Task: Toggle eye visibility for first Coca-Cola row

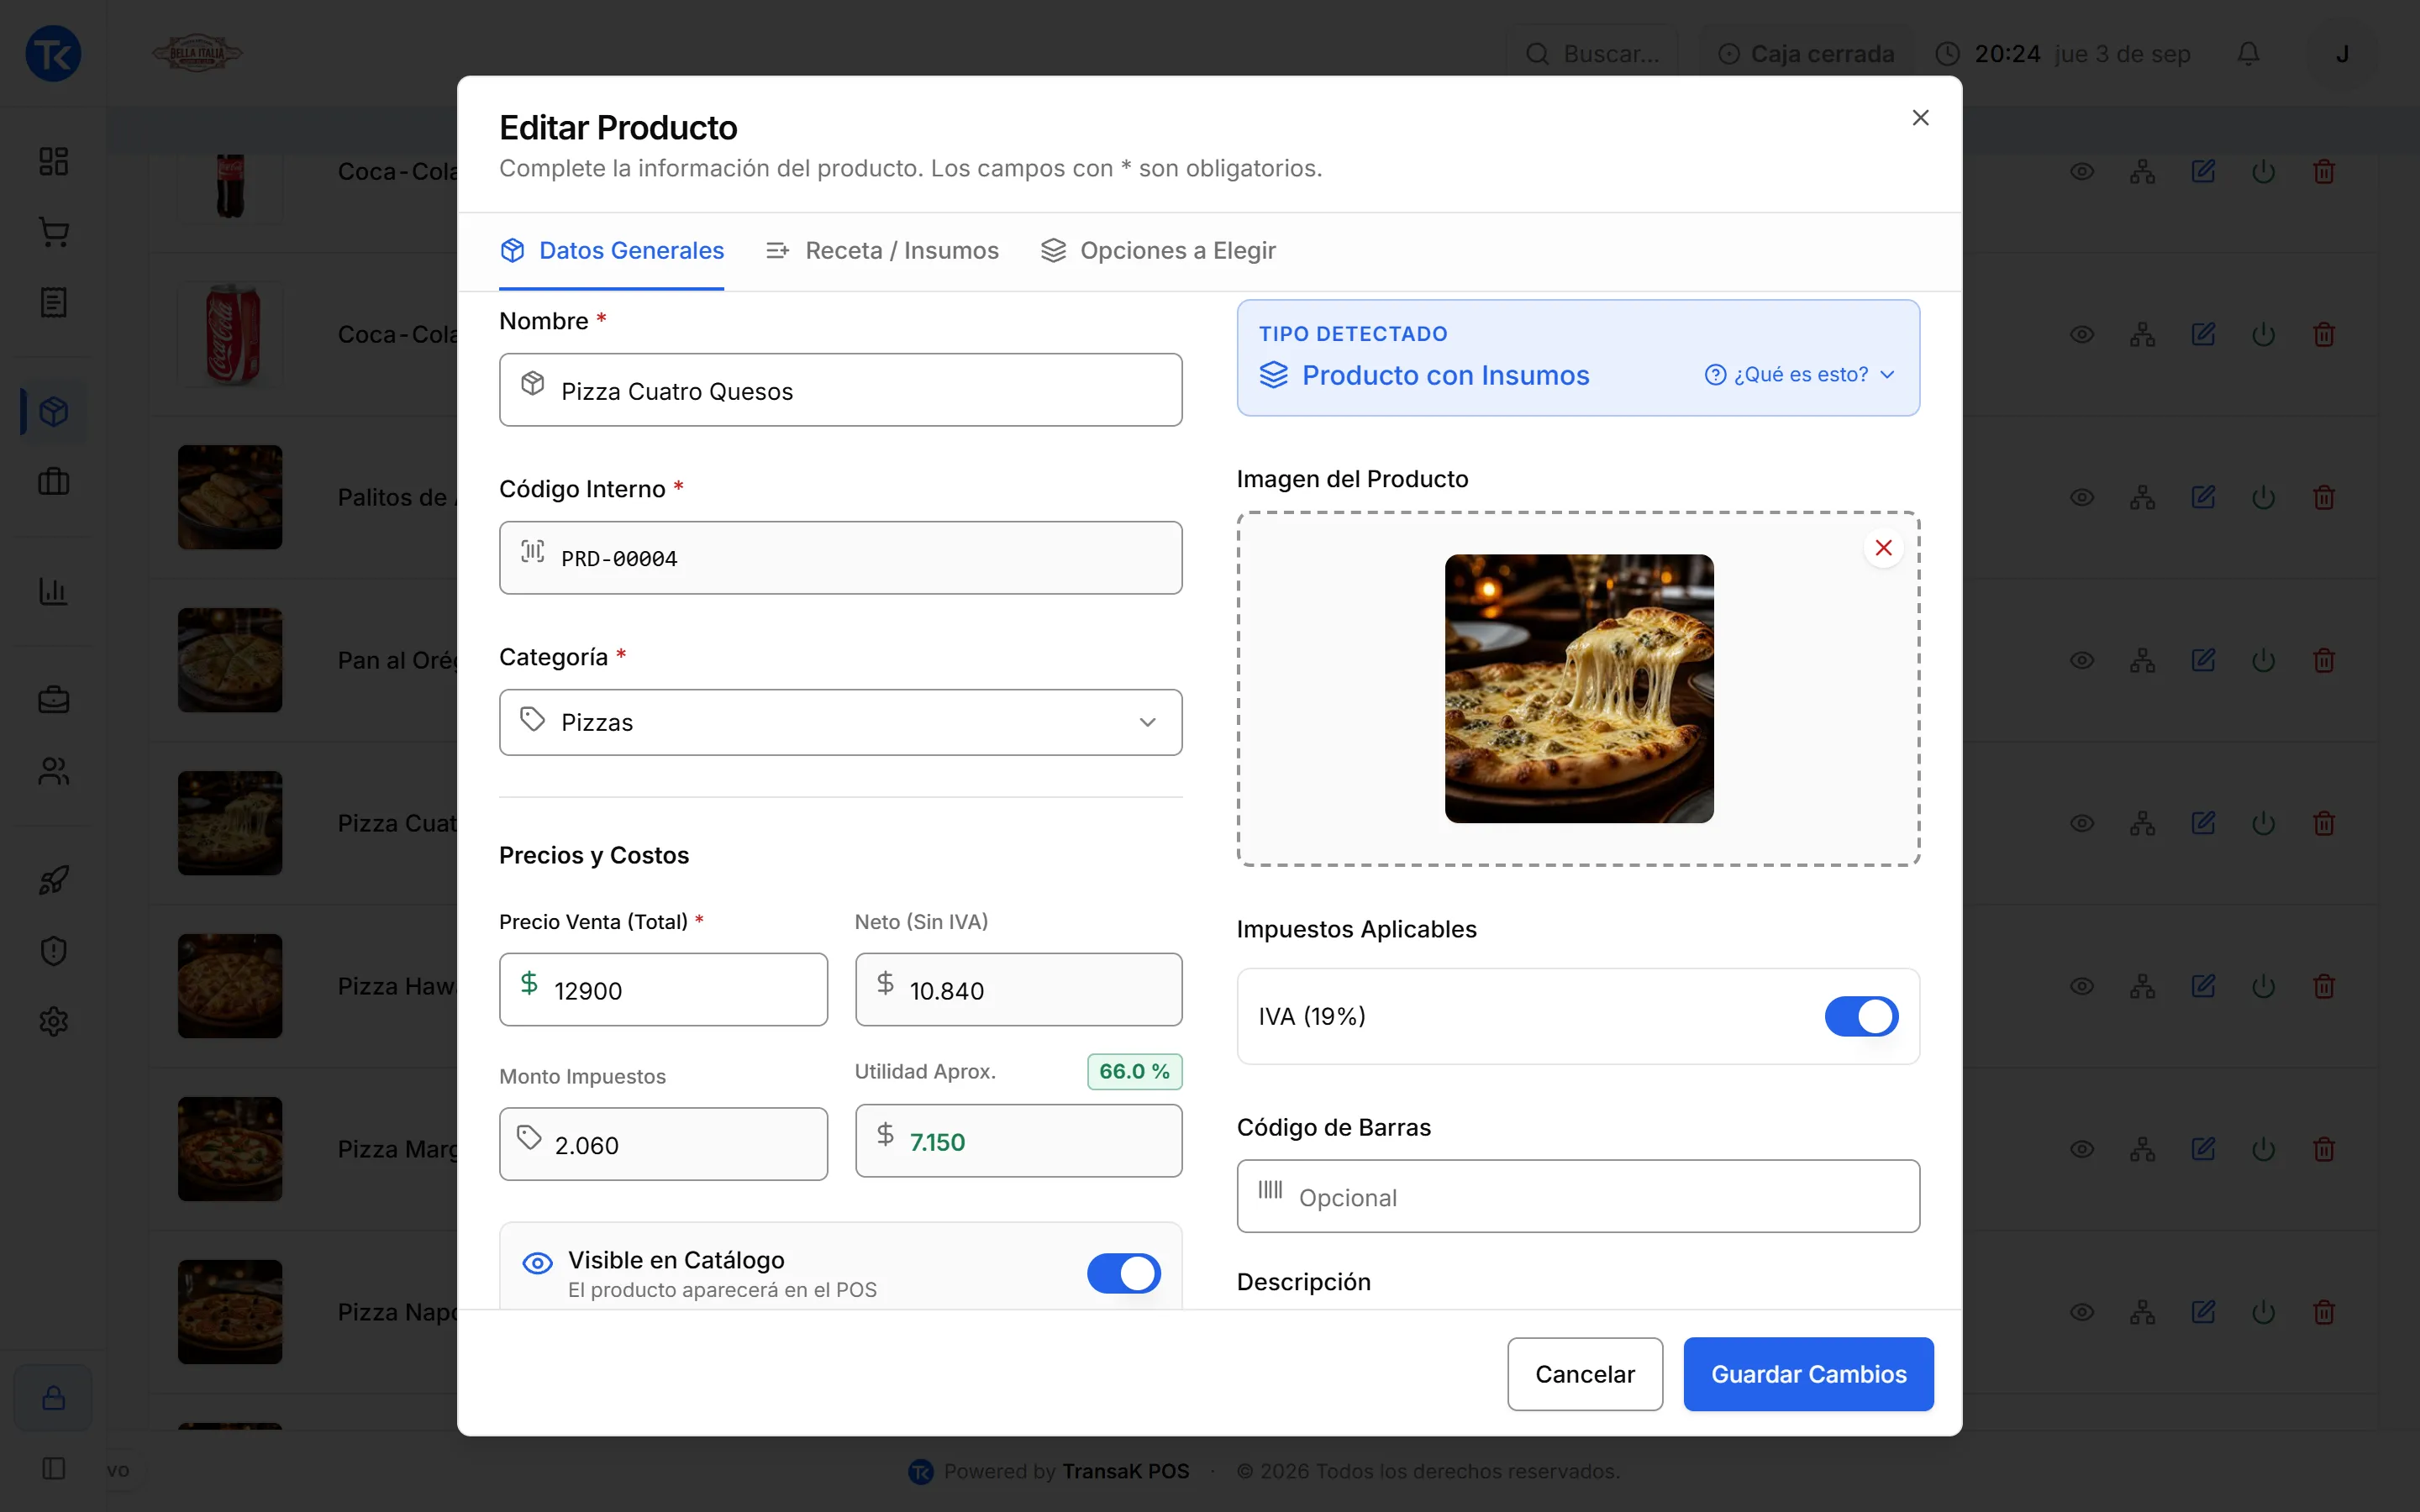Action: click(x=2082, y=171)
